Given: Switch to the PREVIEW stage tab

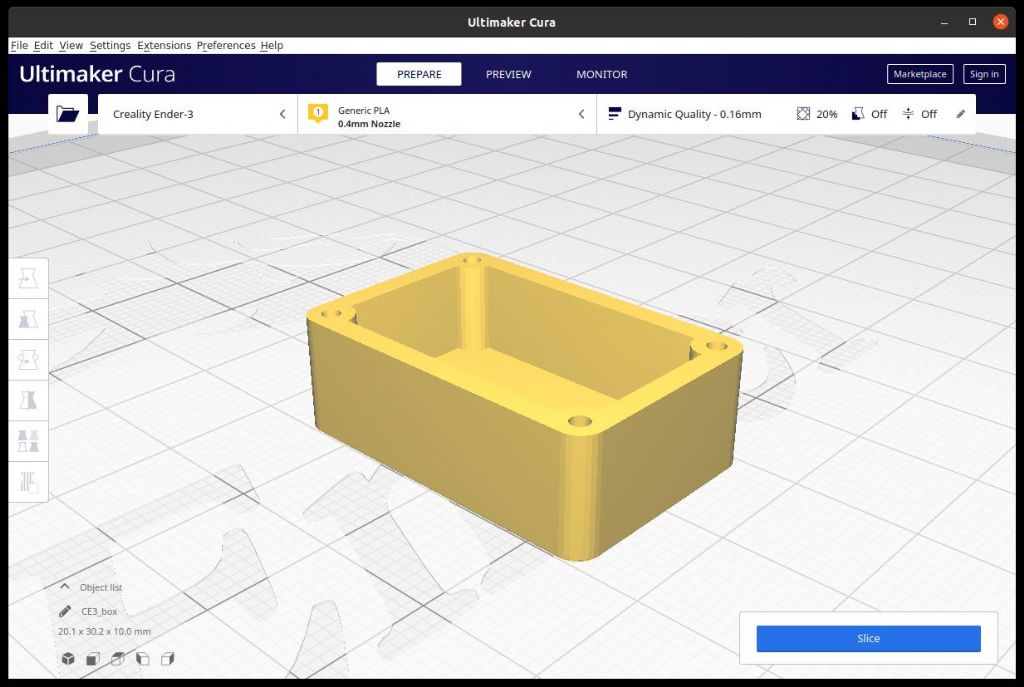Looking at the screenshot, I should click(x=508, y=74).
